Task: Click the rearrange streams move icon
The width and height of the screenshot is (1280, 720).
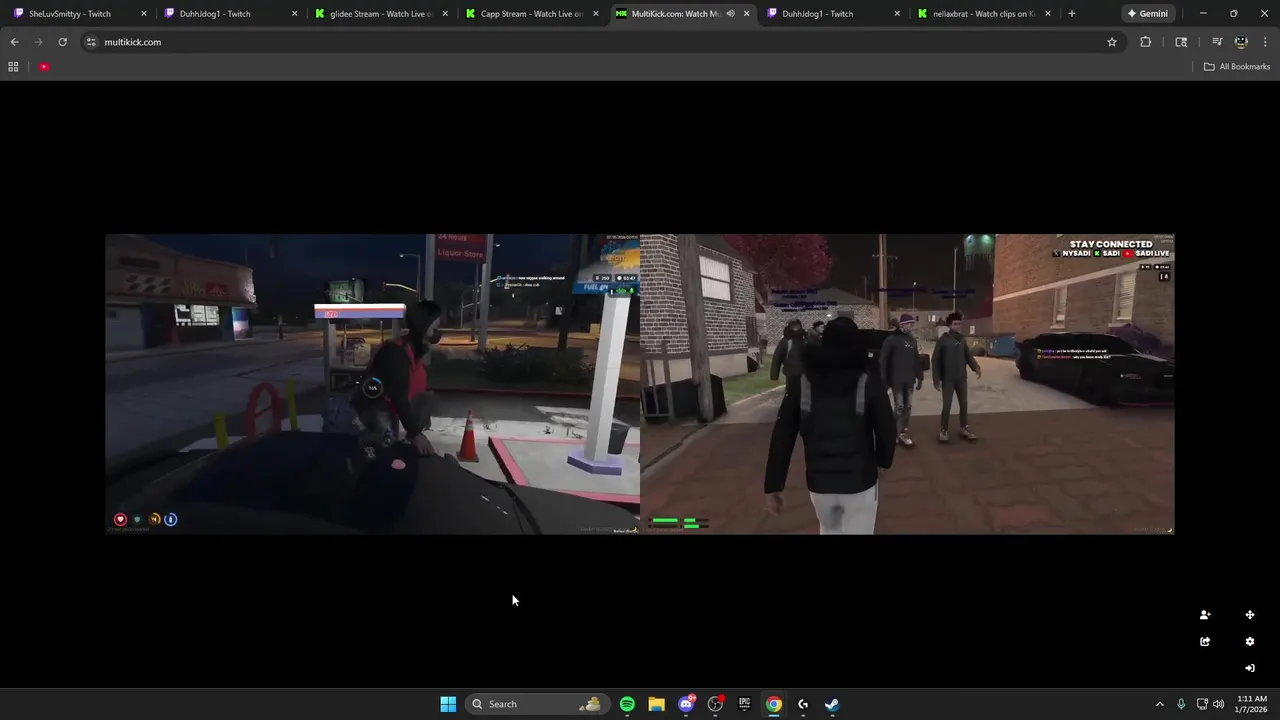Action: [x=1250, y=615]
